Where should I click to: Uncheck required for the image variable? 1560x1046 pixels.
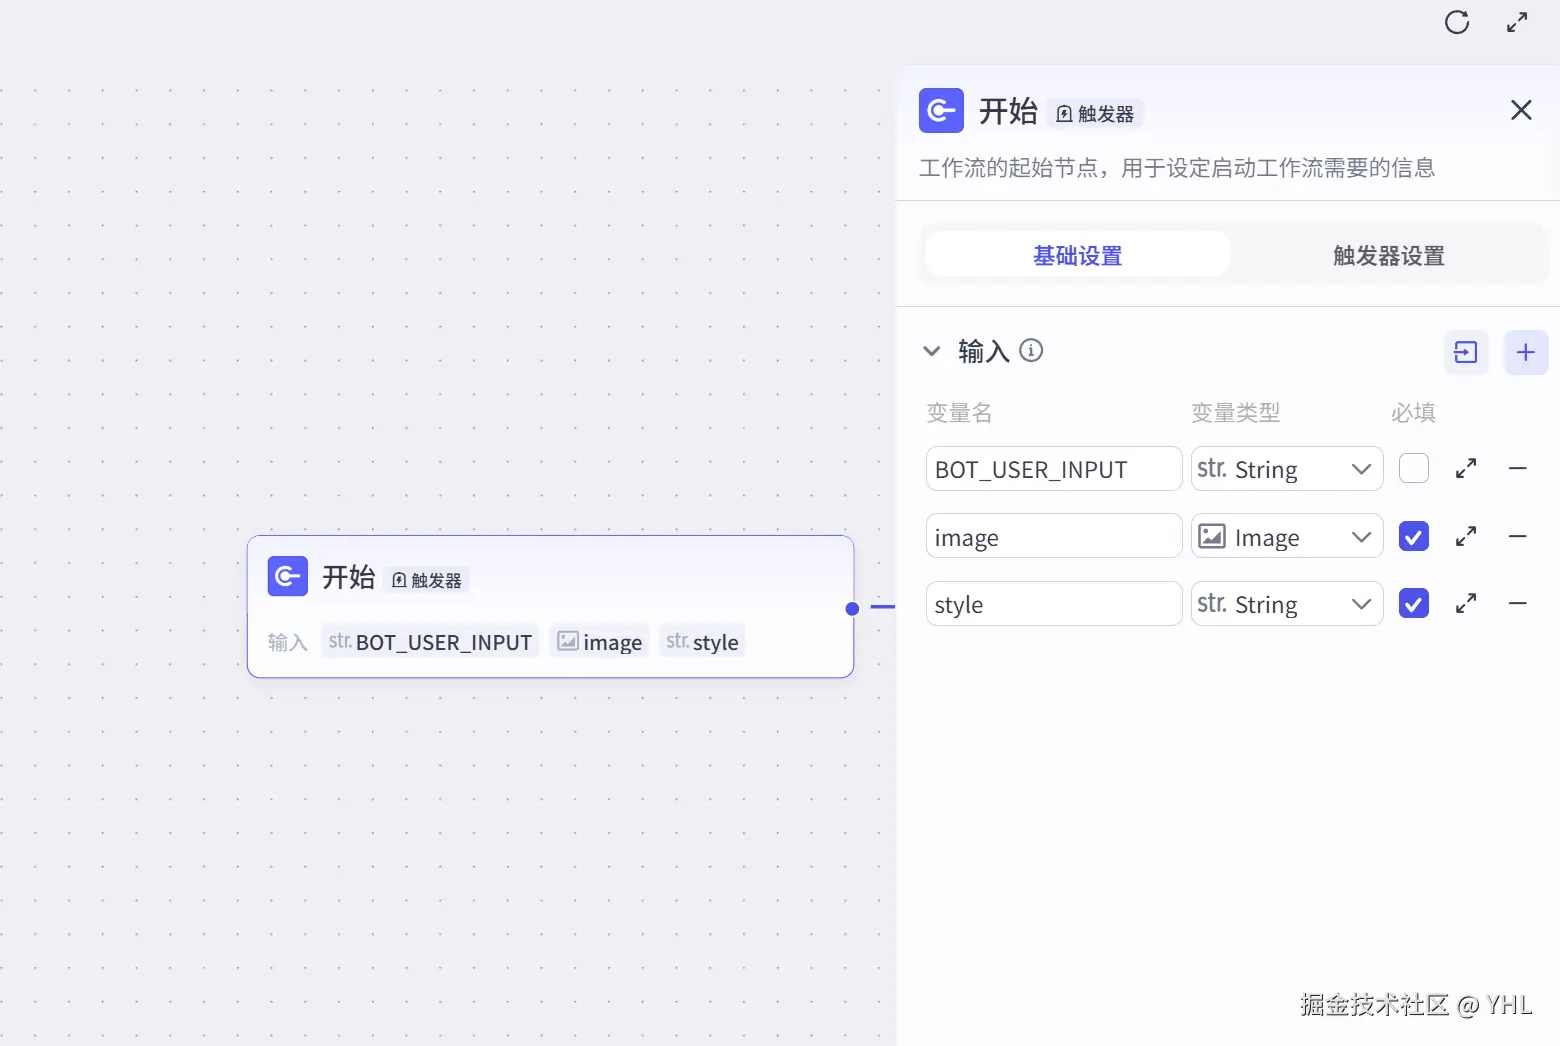coord(1414,537)
